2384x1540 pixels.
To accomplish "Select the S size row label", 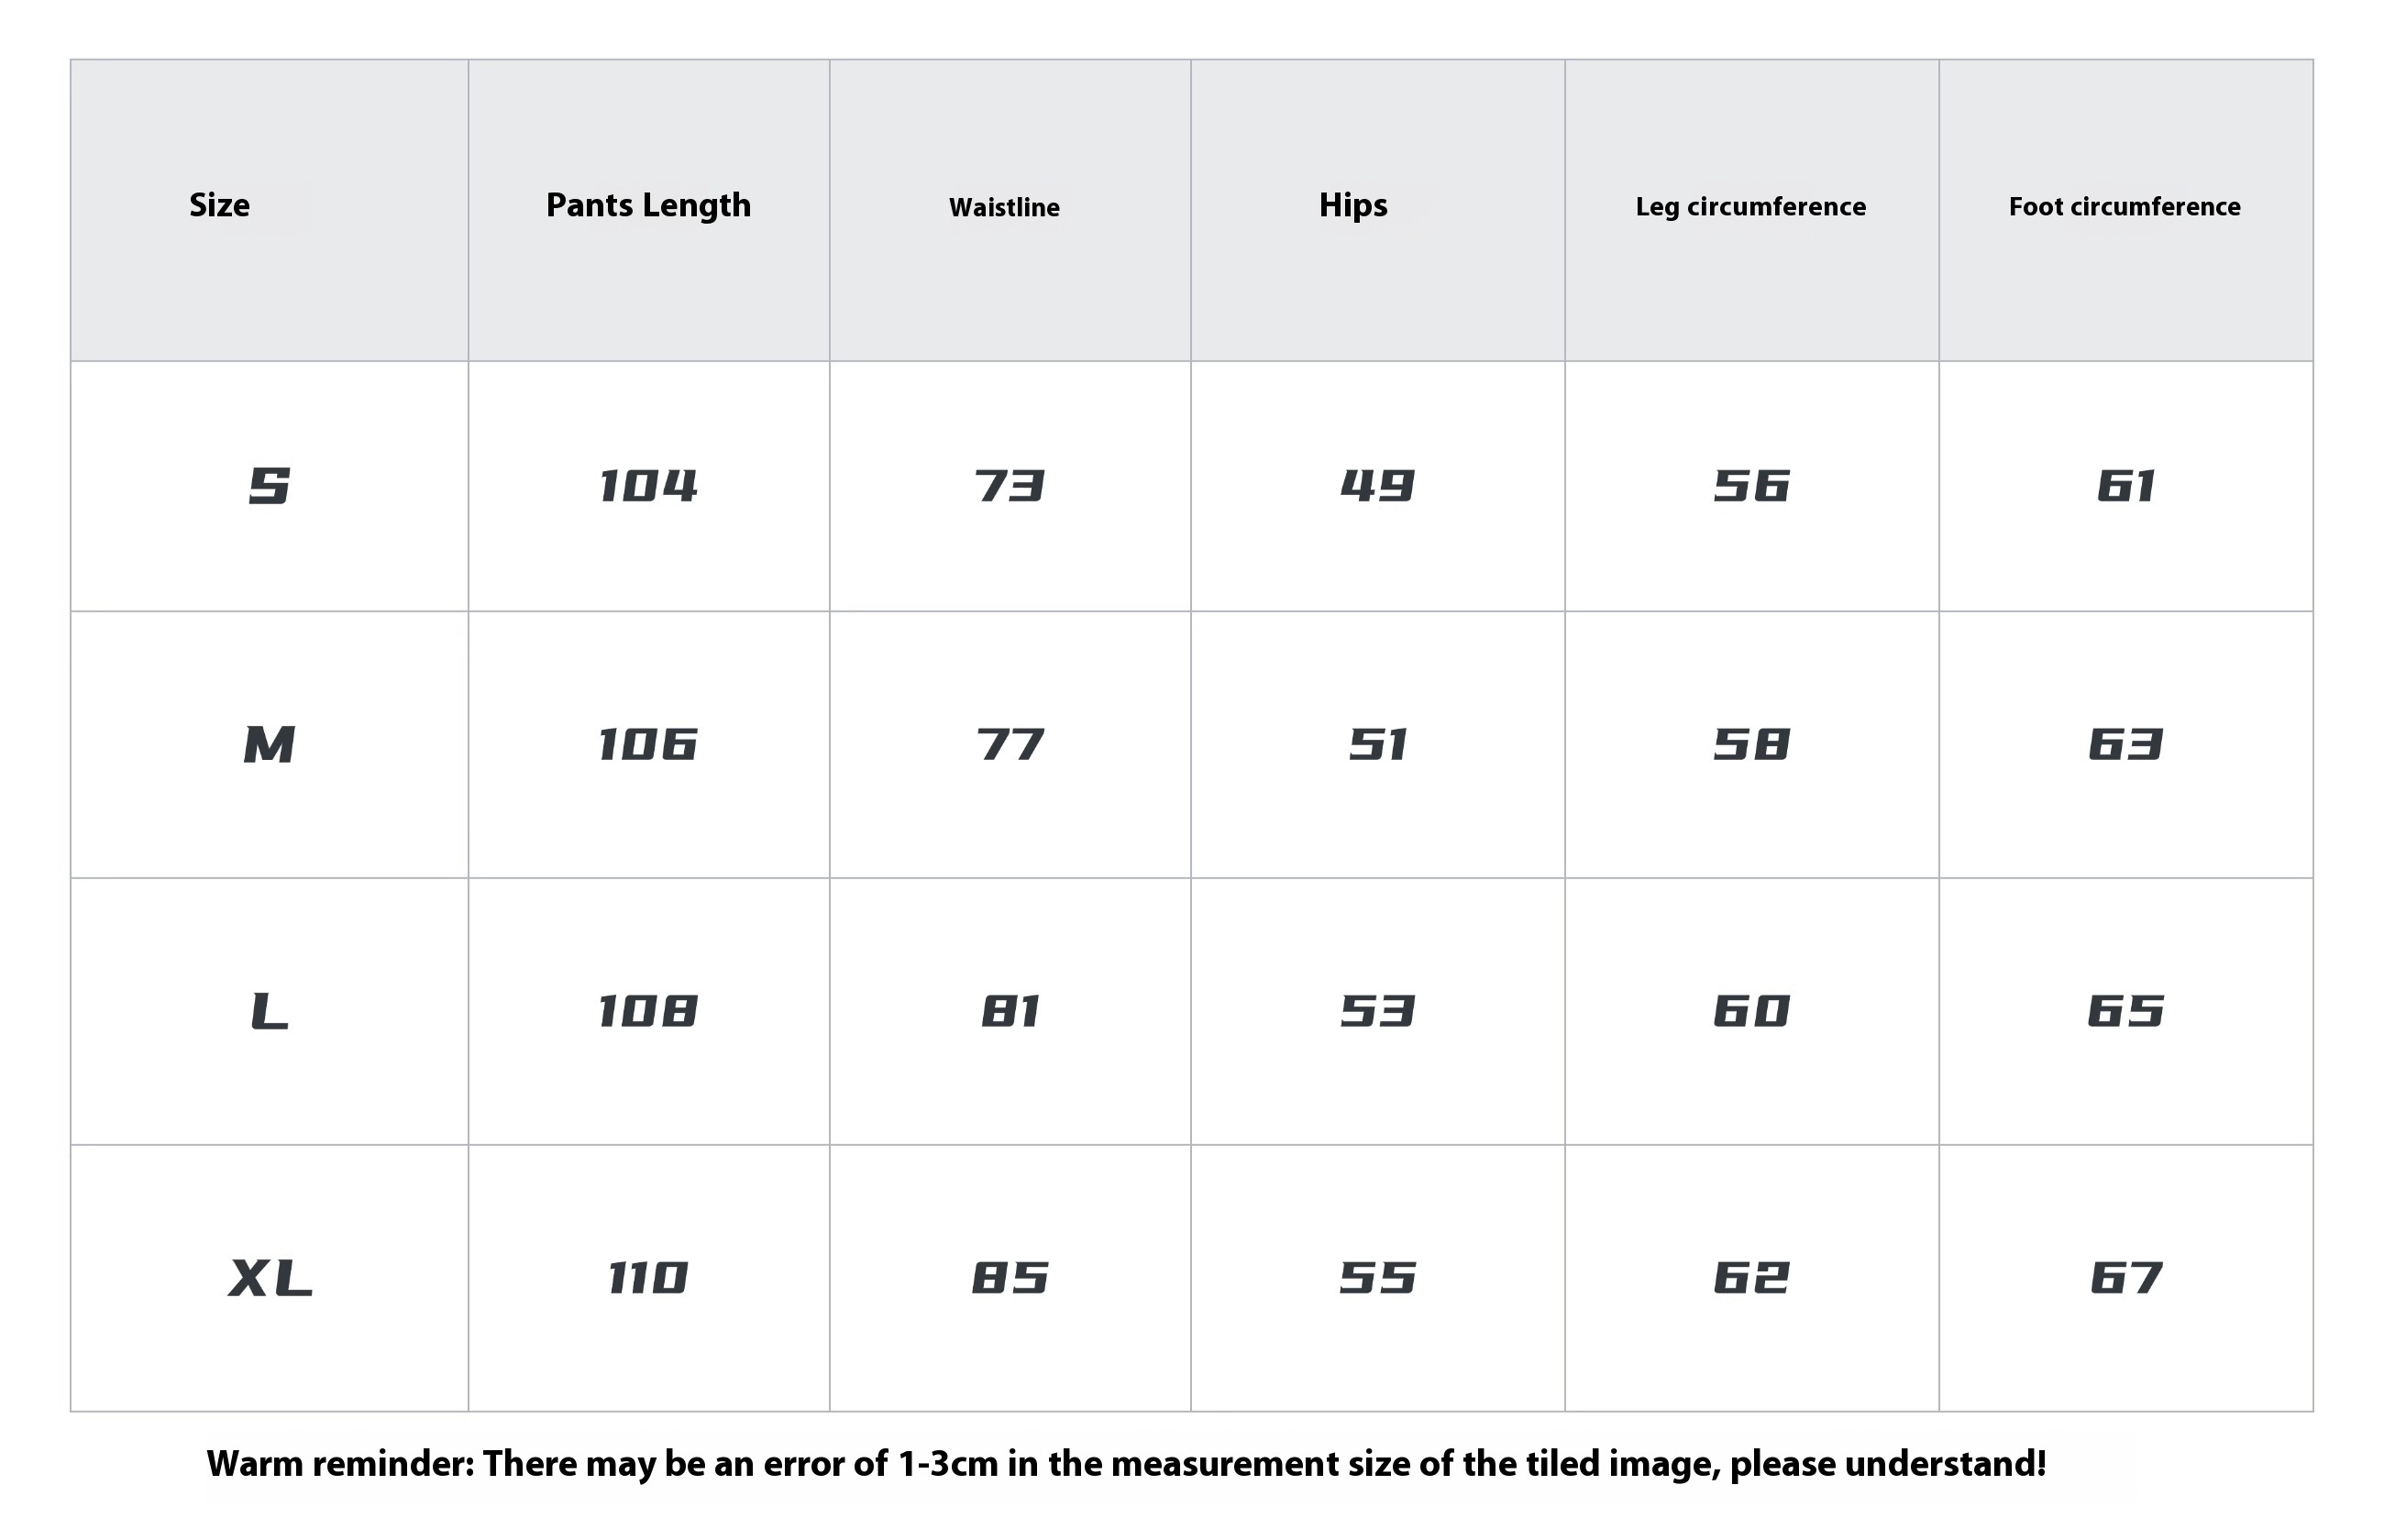I will (269, 486).
